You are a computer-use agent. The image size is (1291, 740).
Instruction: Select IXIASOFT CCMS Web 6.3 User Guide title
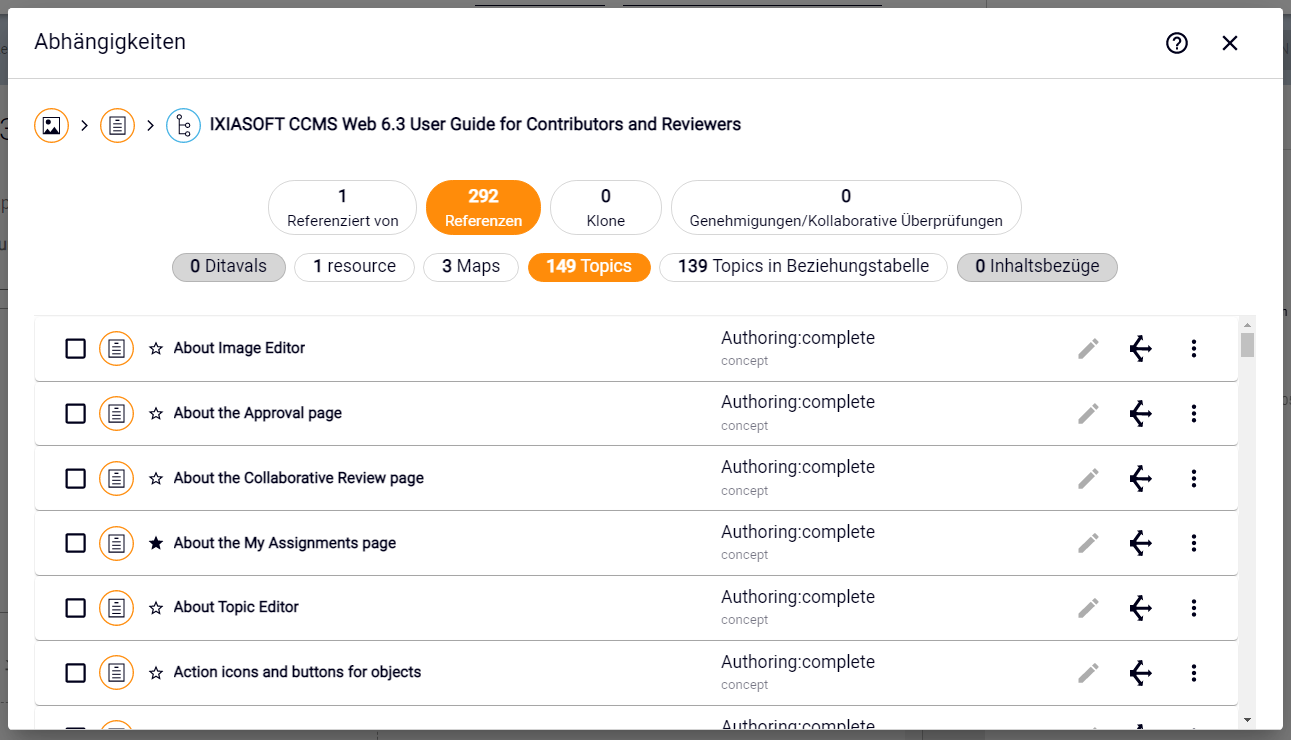(475, 125)
